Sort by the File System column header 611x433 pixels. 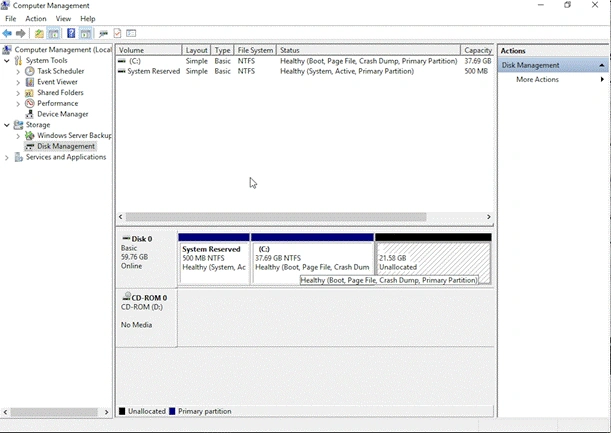(255, 50)
